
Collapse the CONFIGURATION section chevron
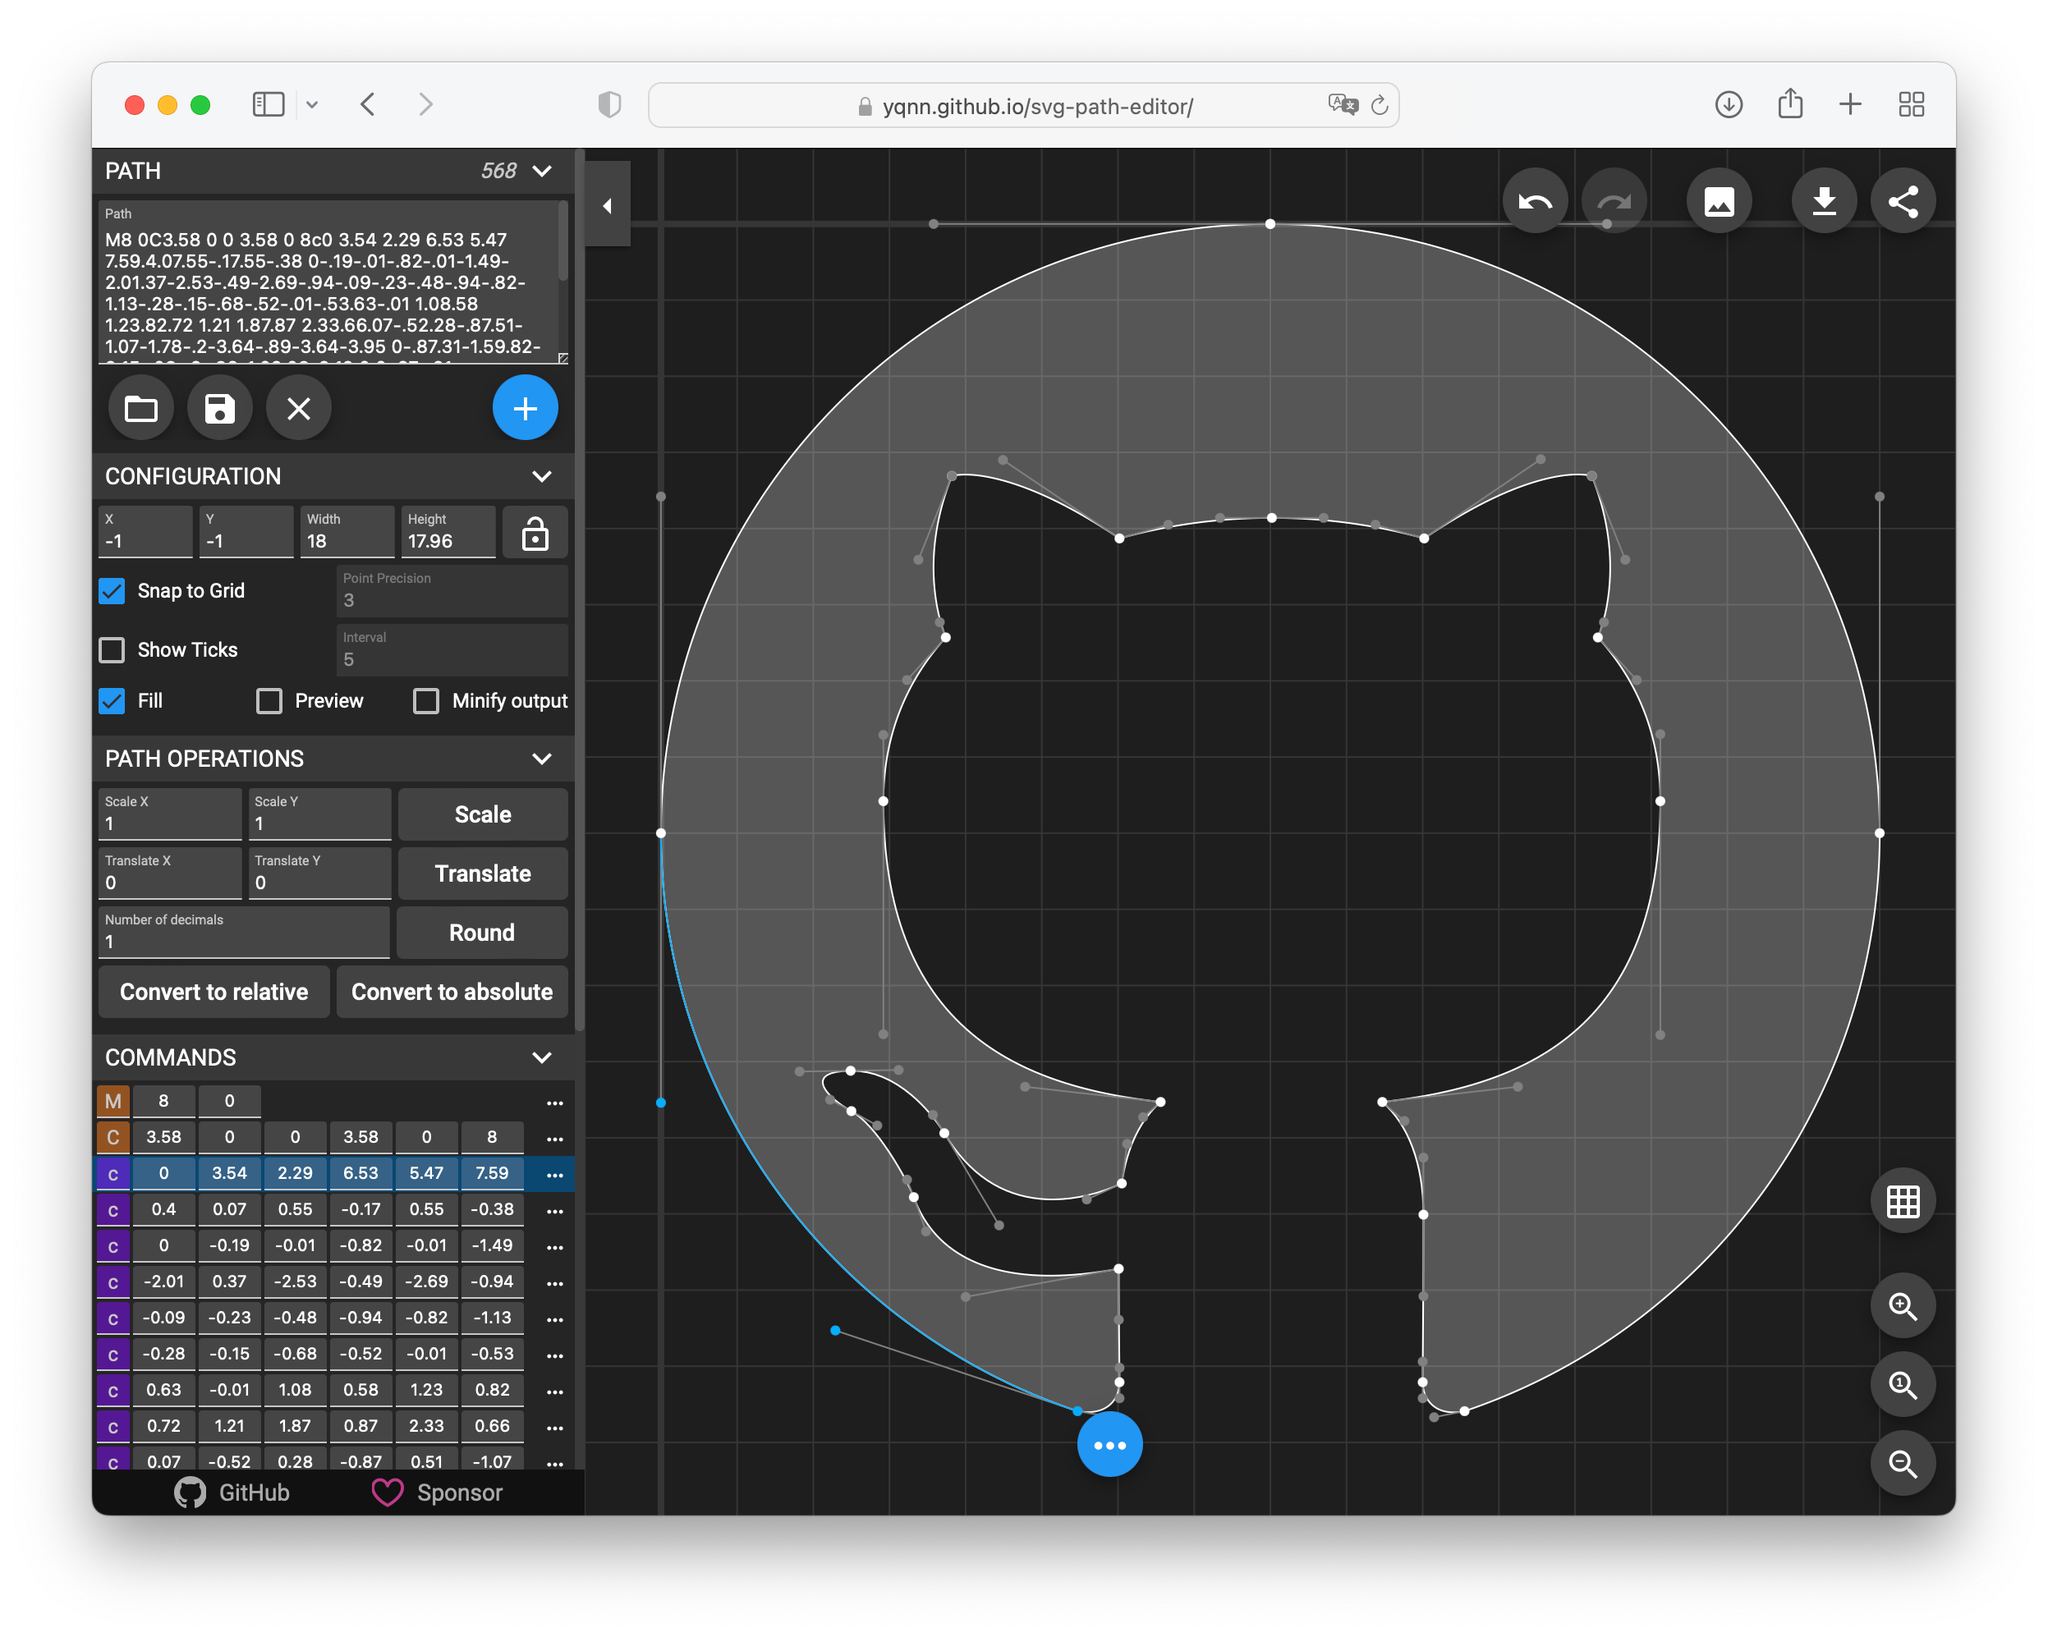click(542, 476)
